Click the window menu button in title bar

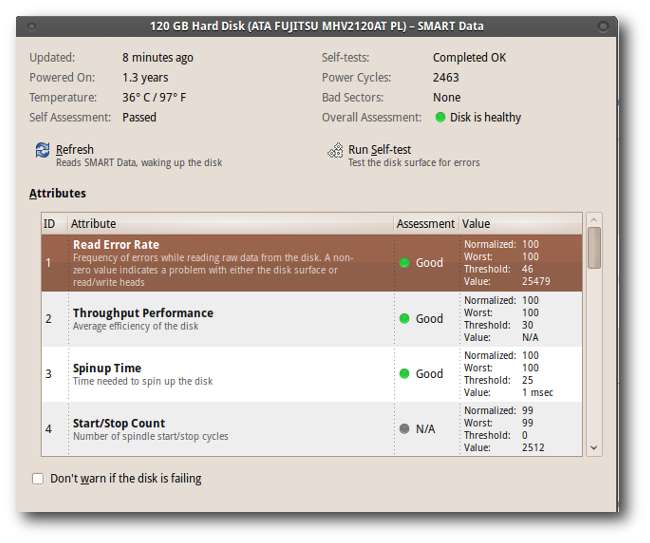click(x=32, y=27)
